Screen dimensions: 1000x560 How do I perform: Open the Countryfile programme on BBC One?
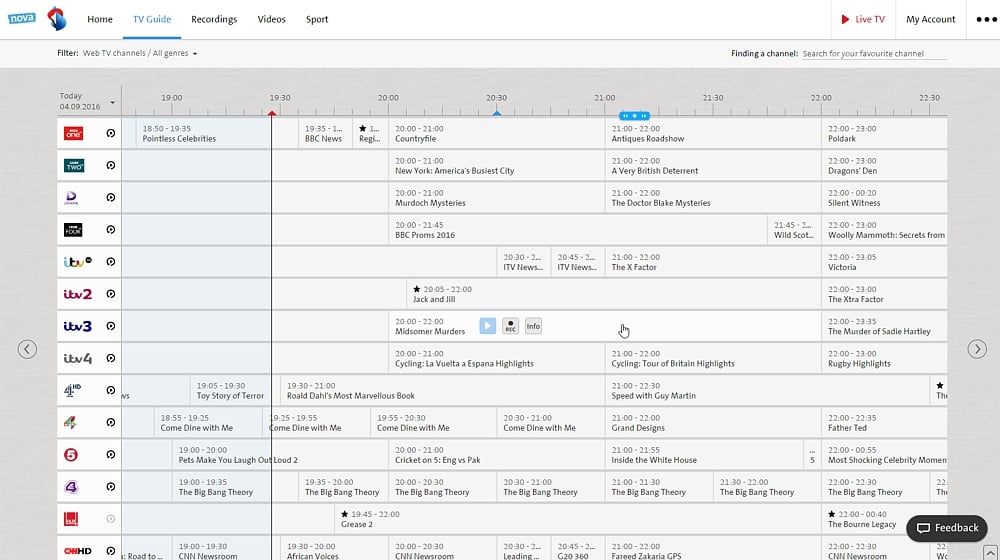[x=496, y=133]
